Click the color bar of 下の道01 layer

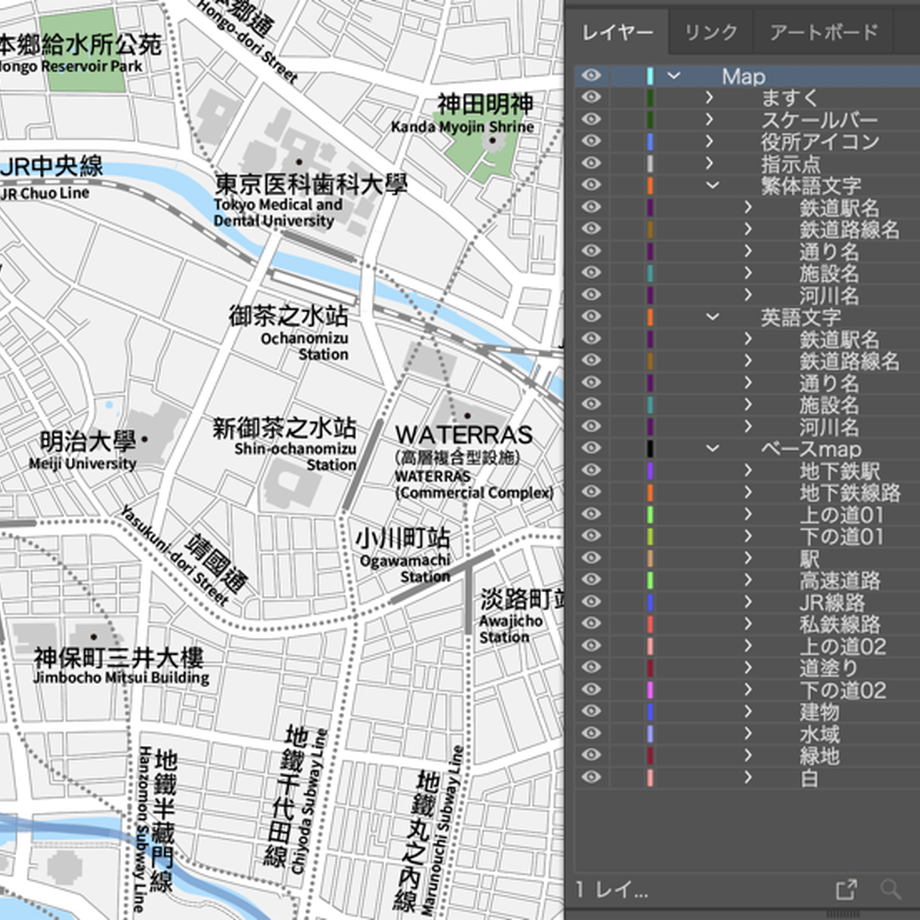point(650,536)
